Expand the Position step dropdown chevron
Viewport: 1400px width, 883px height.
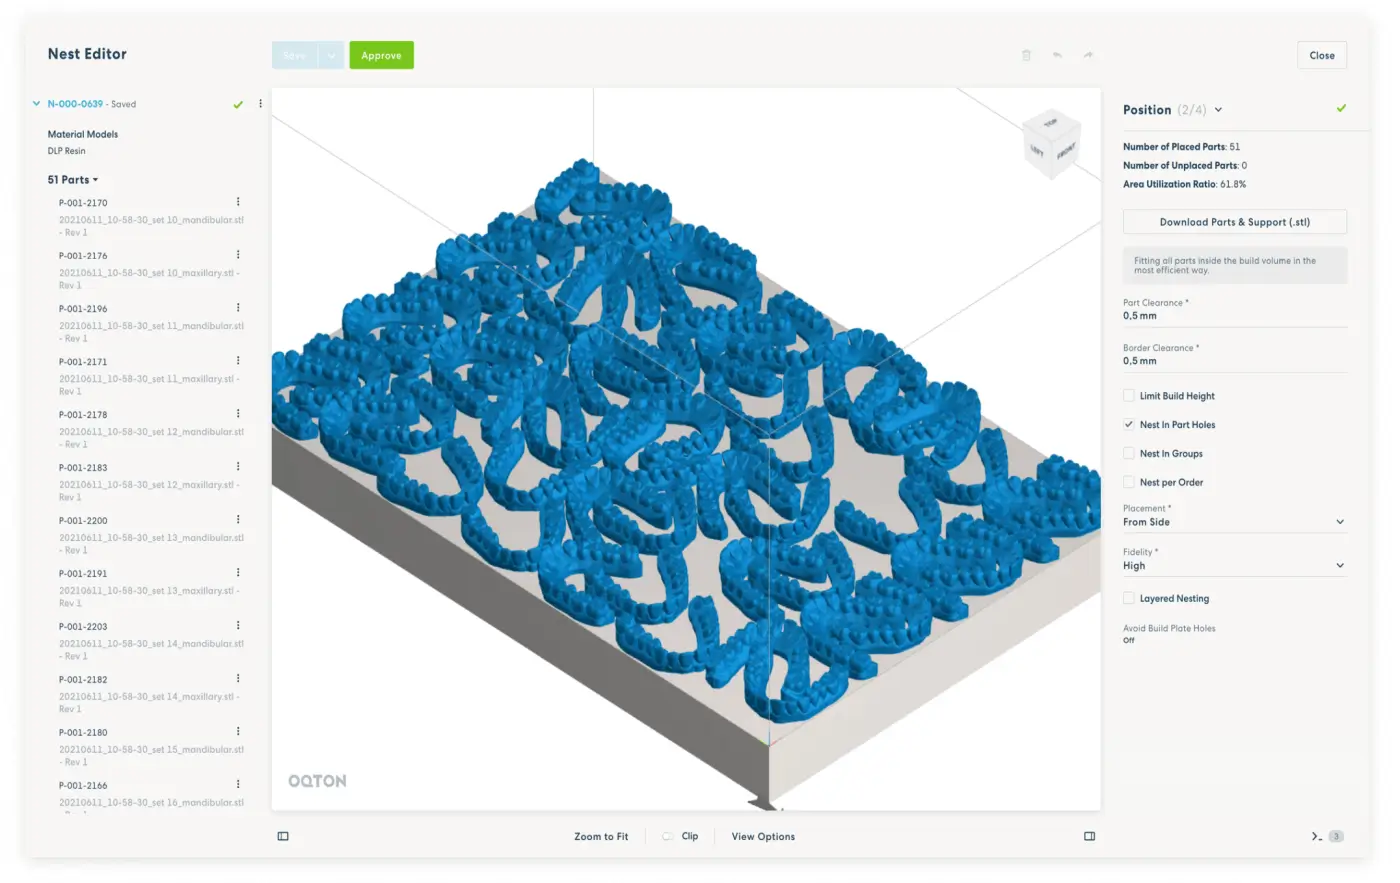1218,110
